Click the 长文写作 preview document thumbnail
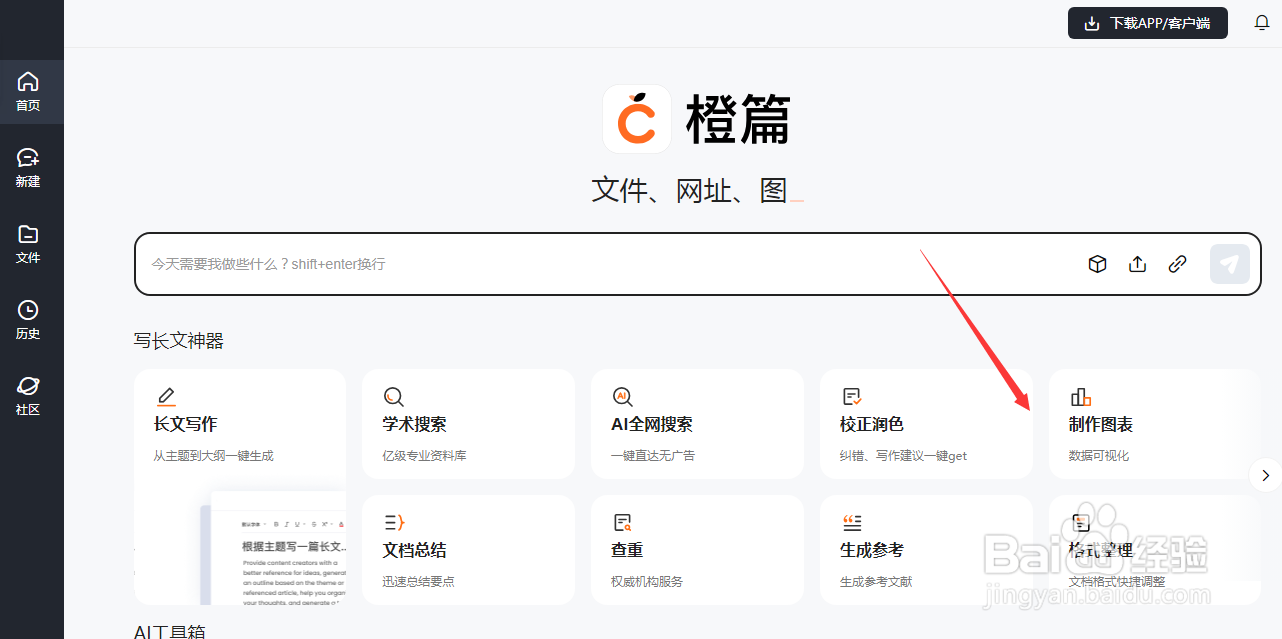This screenshot has width=1282, height=639. tap(272, 548)
